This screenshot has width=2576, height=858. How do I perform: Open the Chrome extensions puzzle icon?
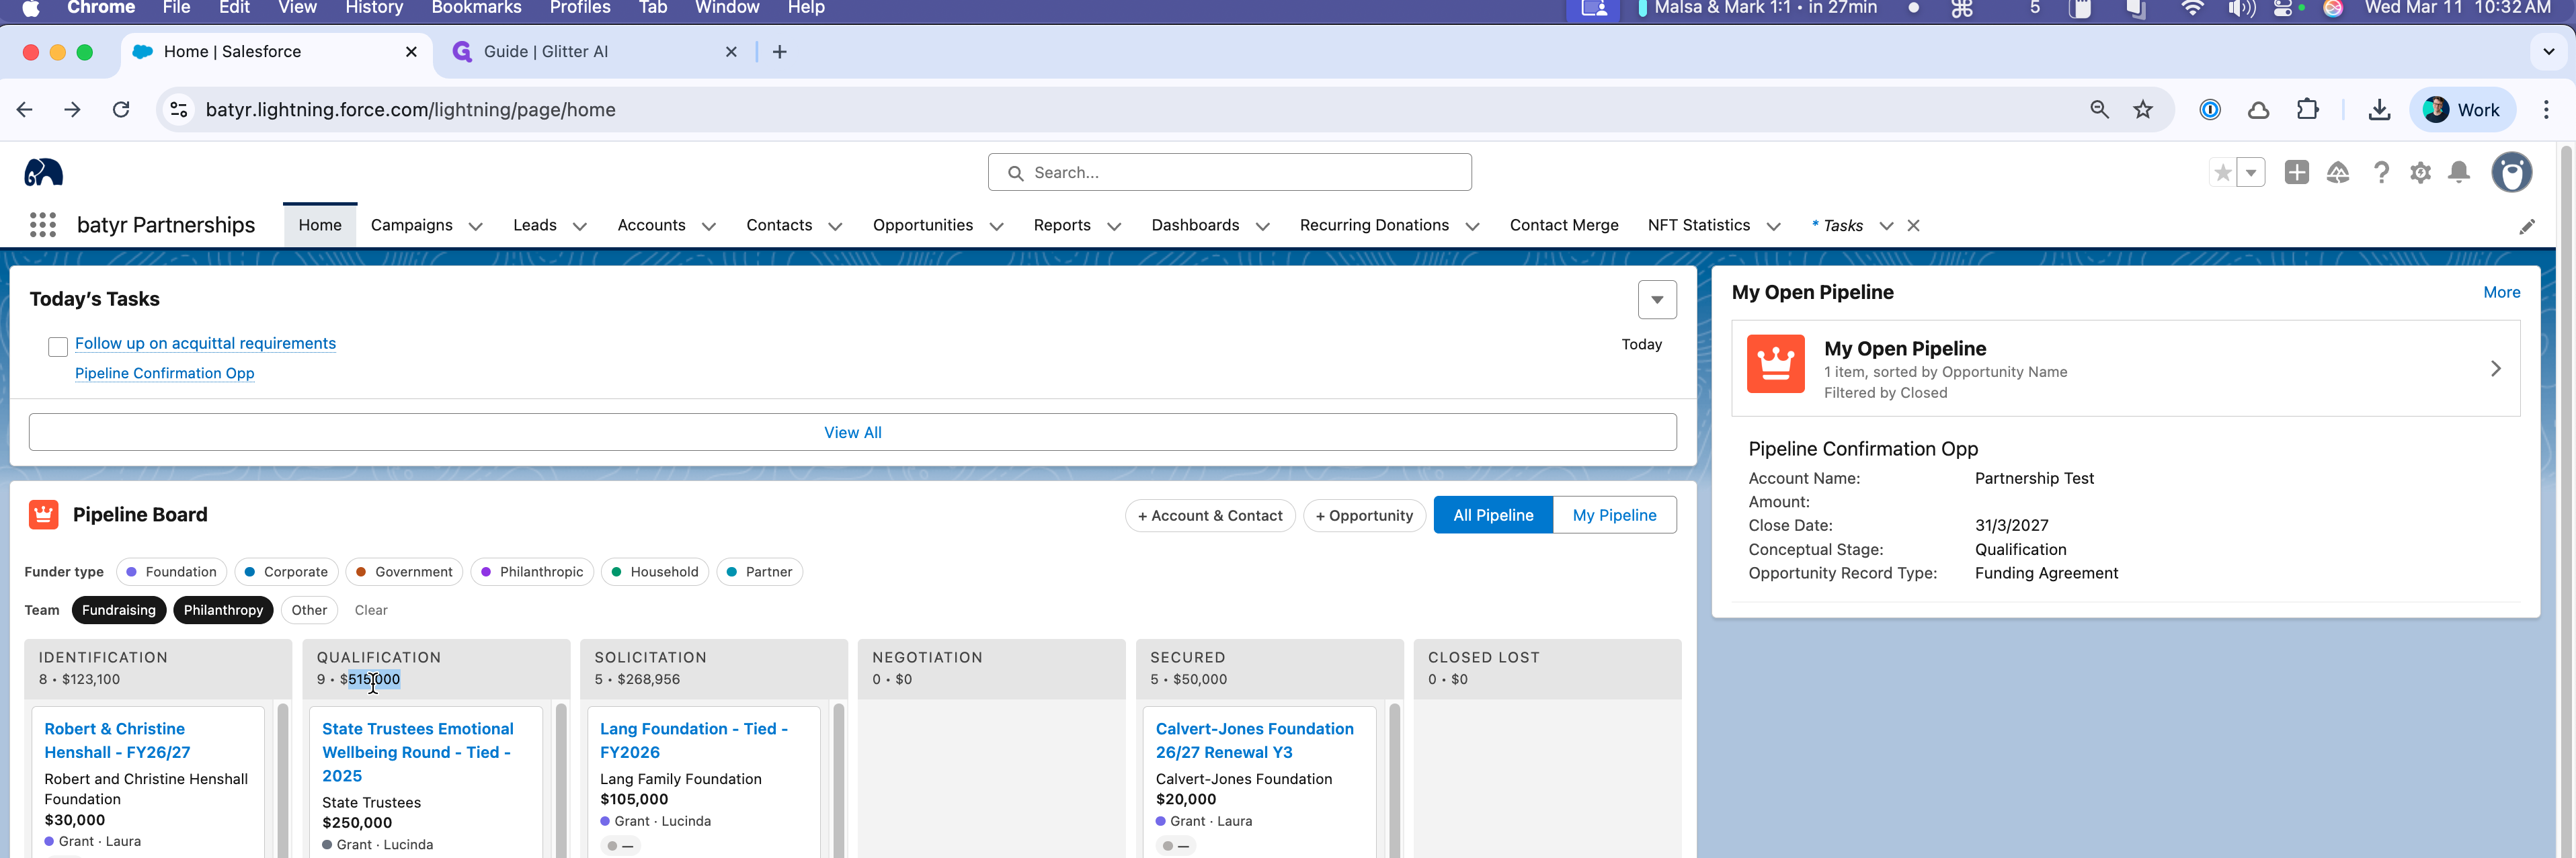point(2307,110)
